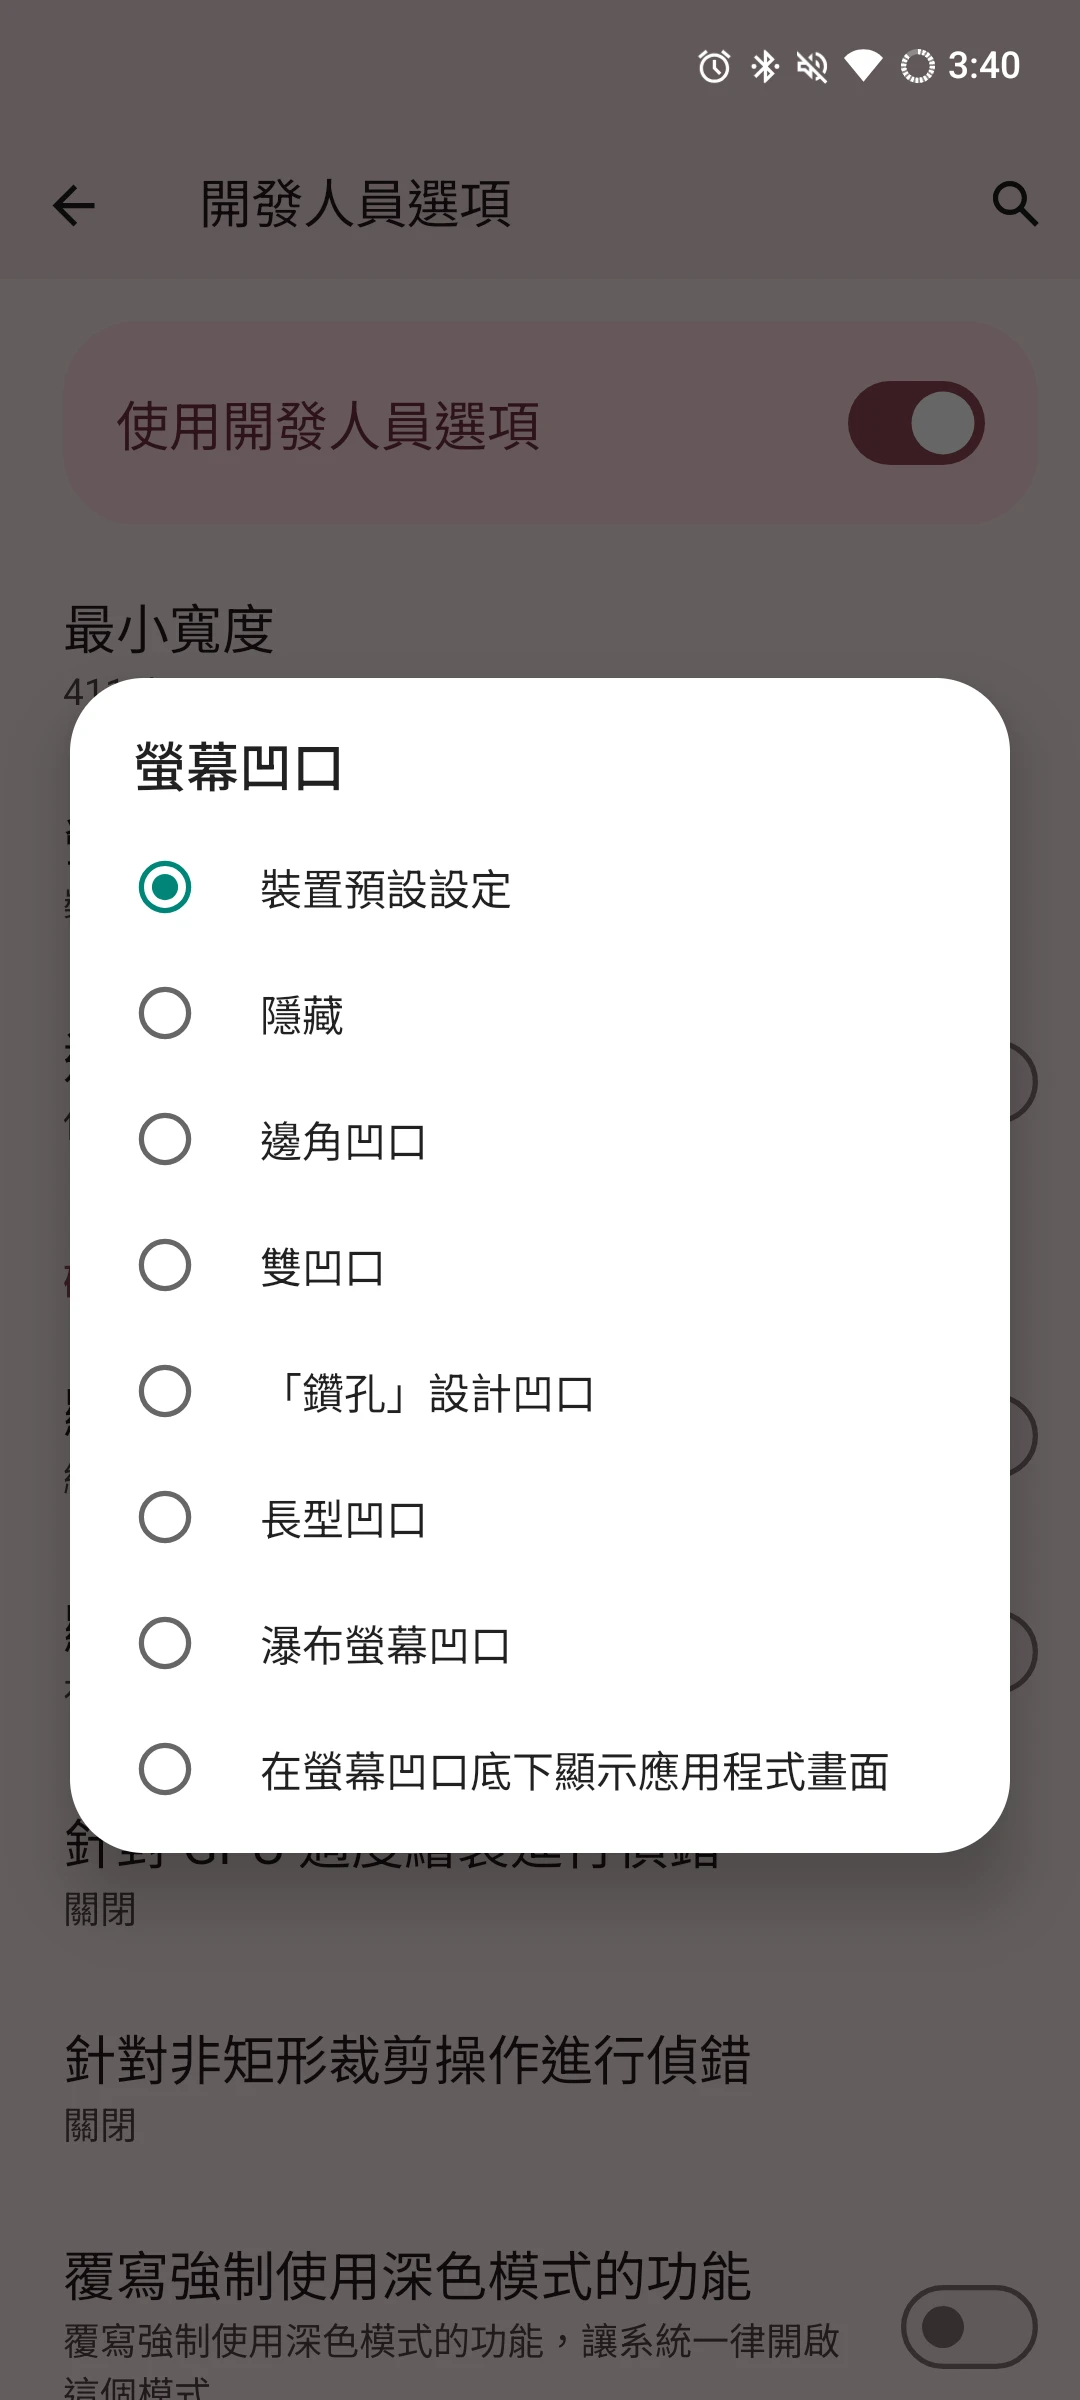Viewport: 1080px width, 2400px height.
Task: Toggle the 使用開發人員選項 switch
Action: coord(916,423)
